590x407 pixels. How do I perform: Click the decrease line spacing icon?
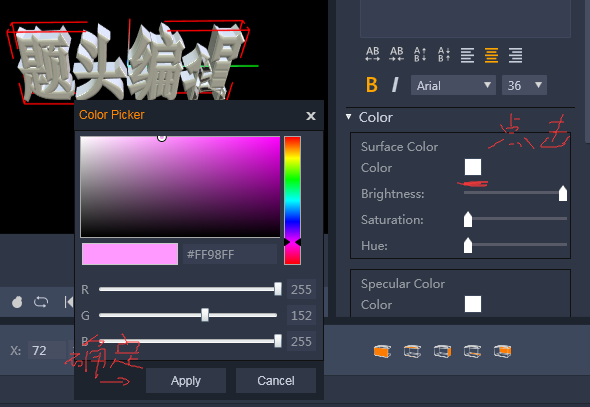pos(444,55)
